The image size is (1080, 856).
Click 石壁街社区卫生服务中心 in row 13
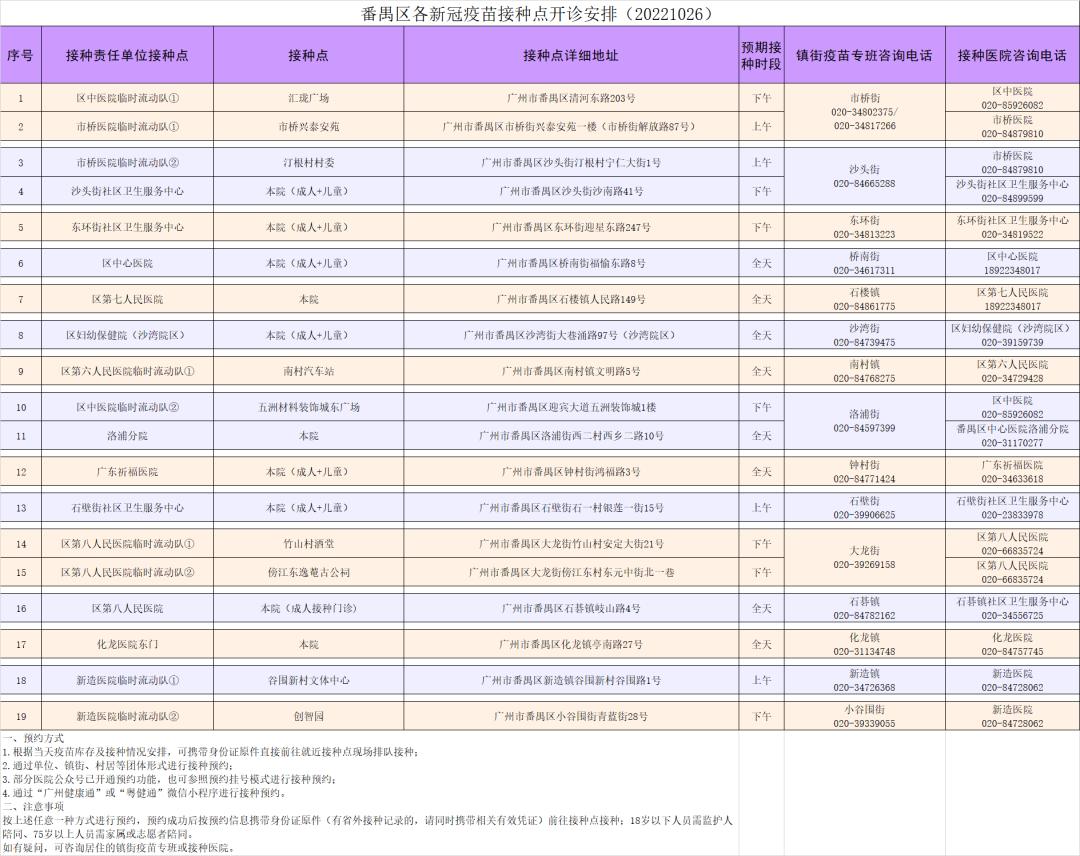[127, 508]
